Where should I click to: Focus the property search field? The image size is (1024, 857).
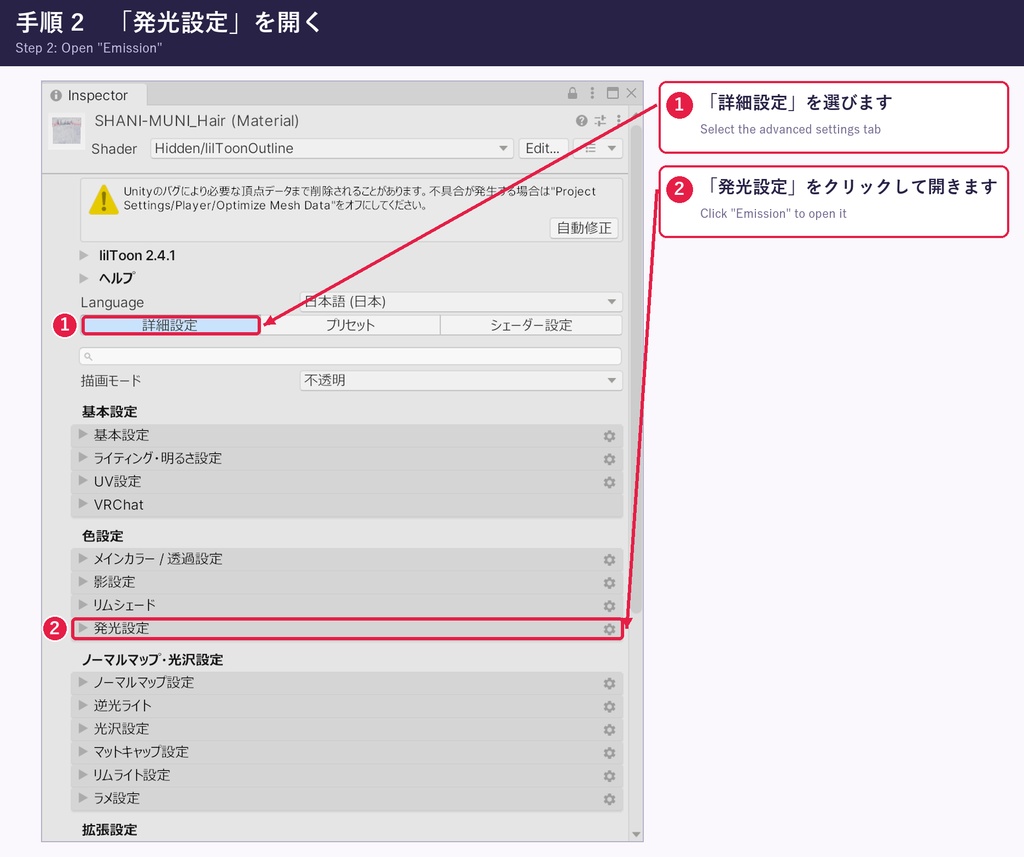point(350,356)
